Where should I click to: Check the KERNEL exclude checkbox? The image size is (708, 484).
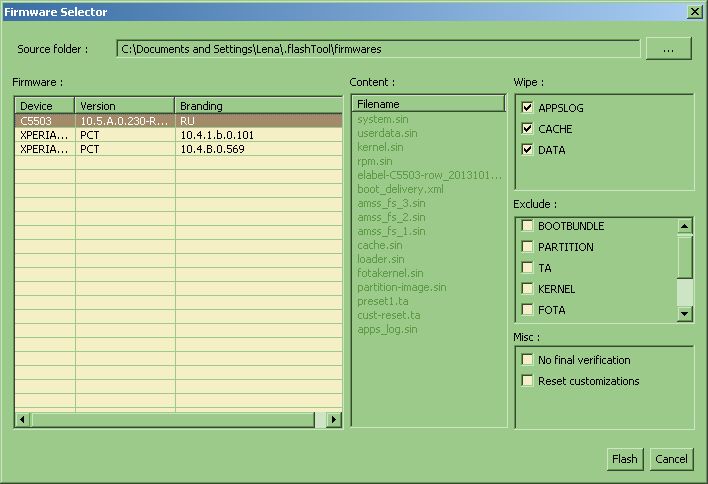[x=527, y=289]
